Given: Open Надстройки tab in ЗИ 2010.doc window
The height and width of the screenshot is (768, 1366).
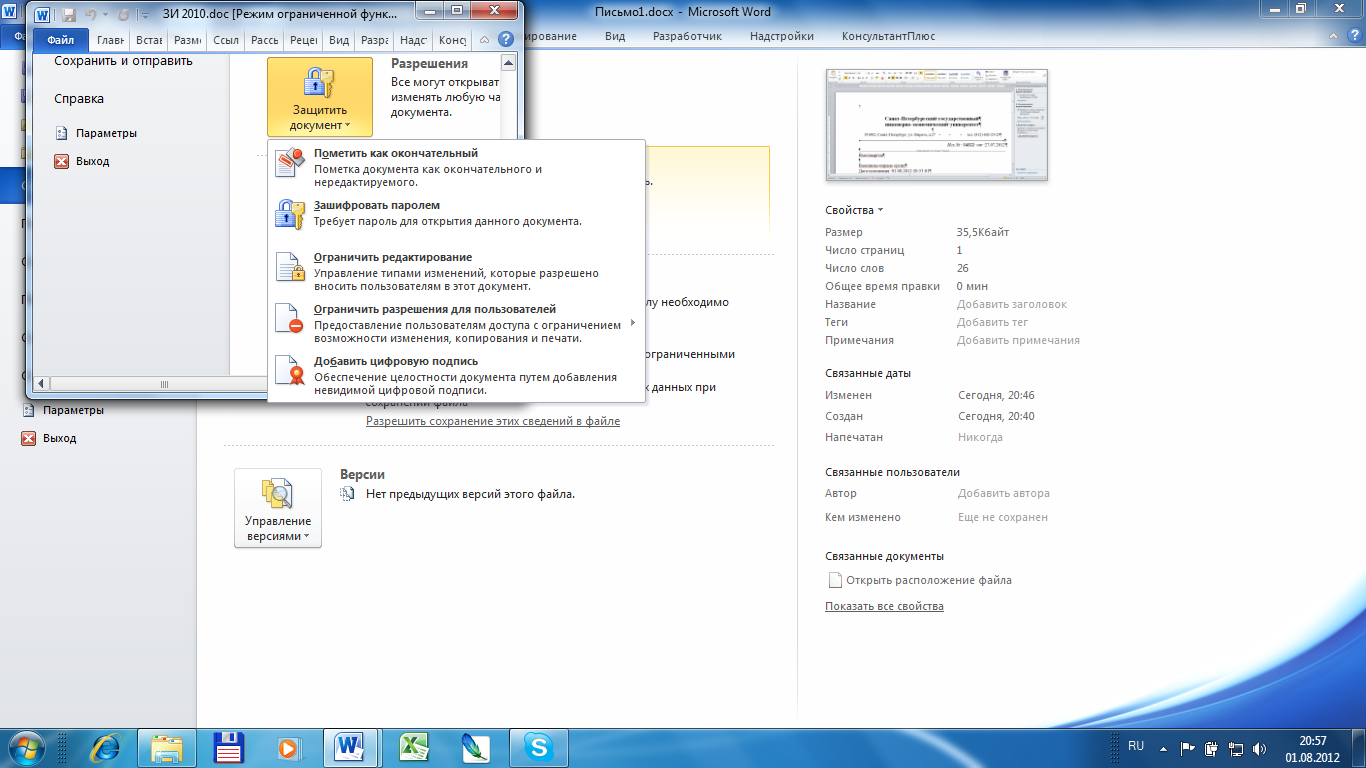Looking at the screenshot, I should click(x=413, y=40).
